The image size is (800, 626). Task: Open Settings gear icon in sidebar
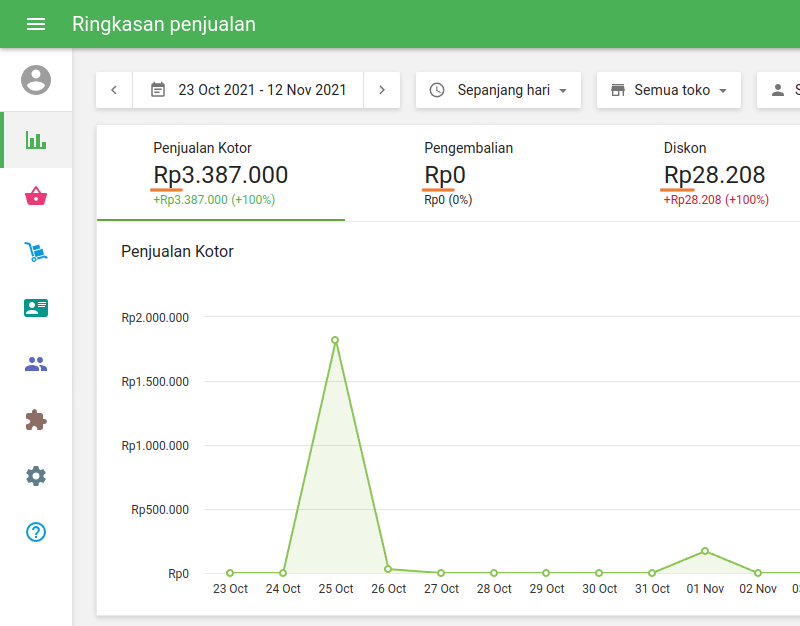point(36,476)
